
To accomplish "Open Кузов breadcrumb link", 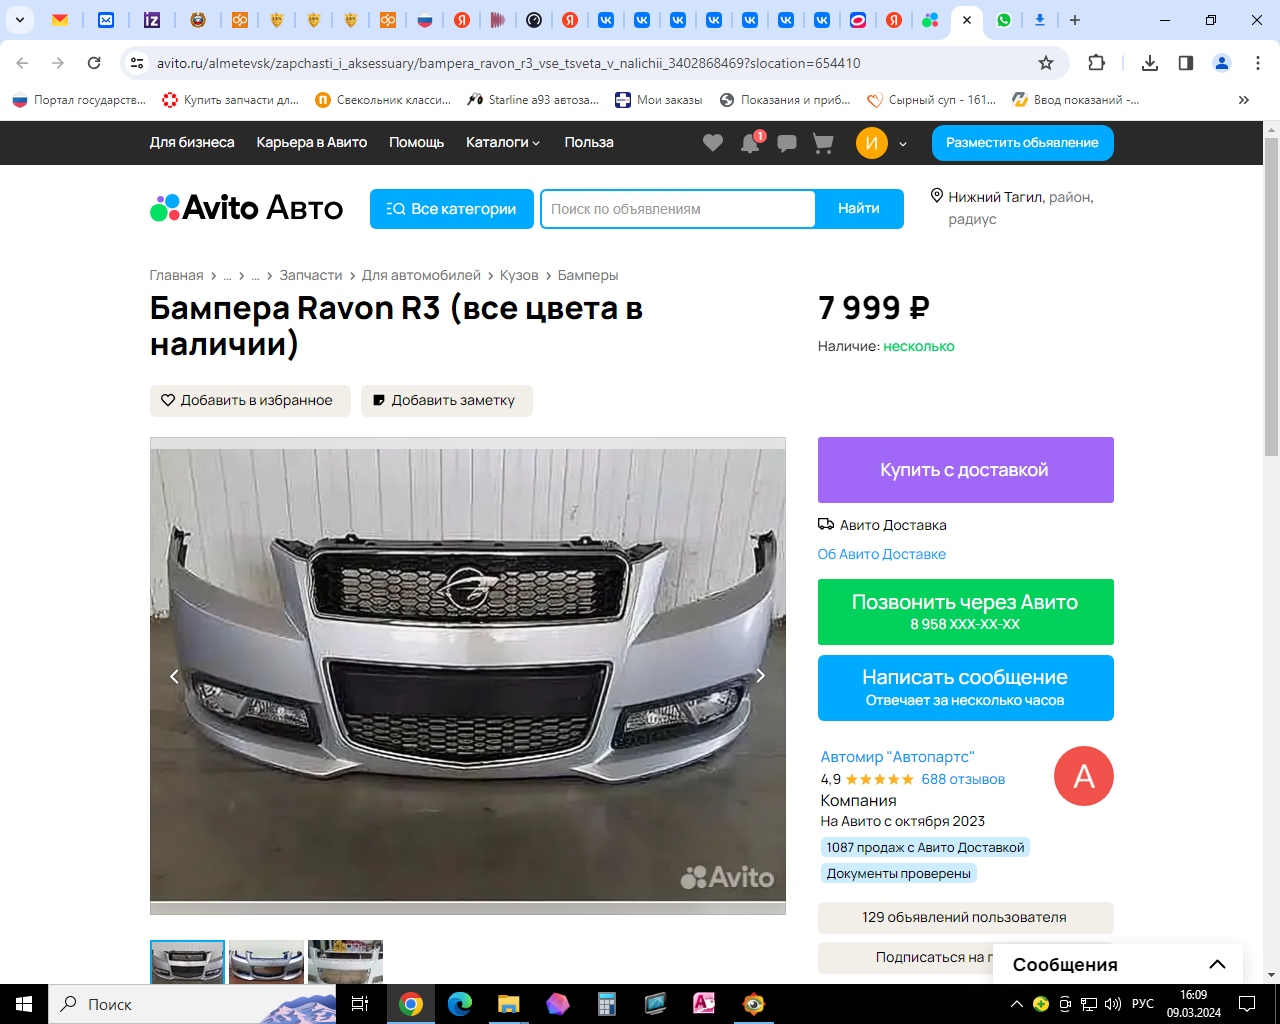I will 519,275.
